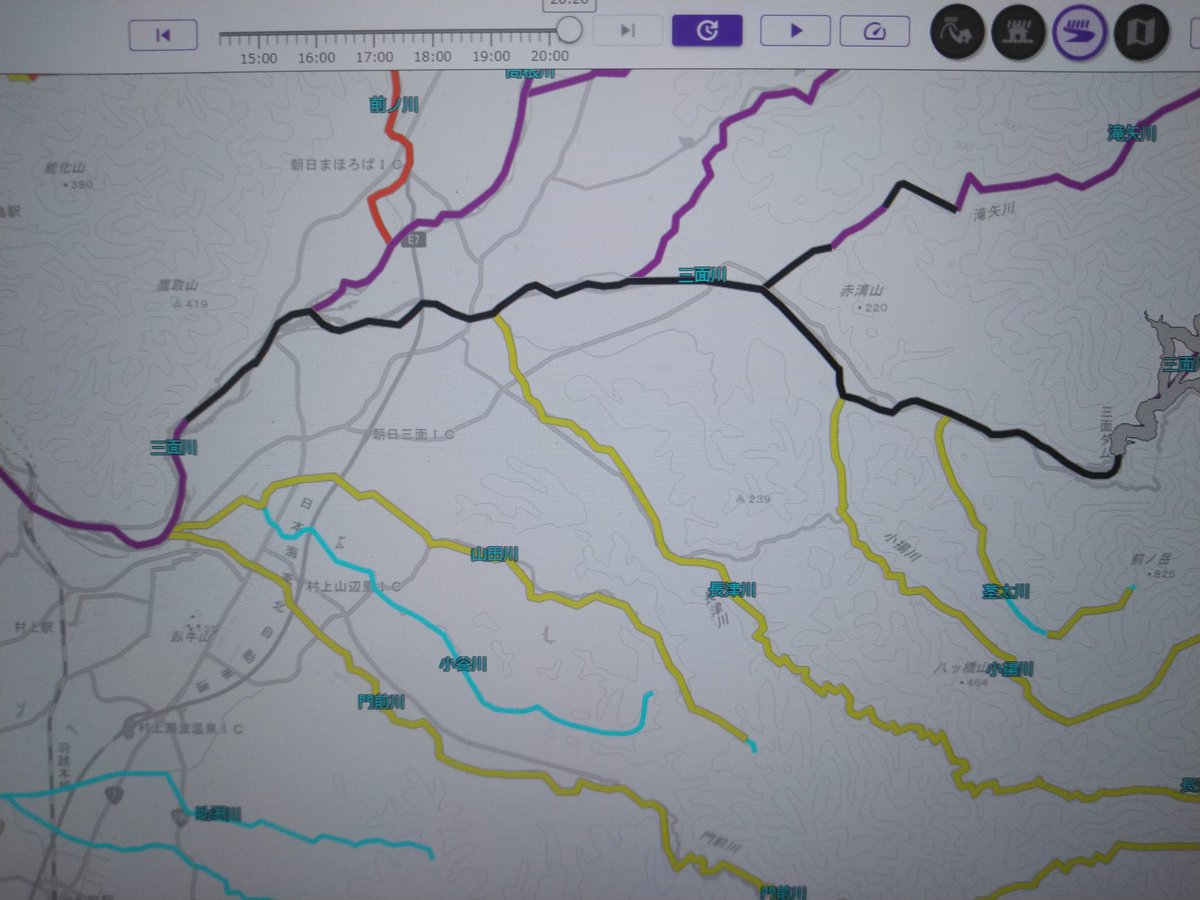Click the 19:00 mark on the timeline
Screen dimensions: 1200x900
pos(491,57)
